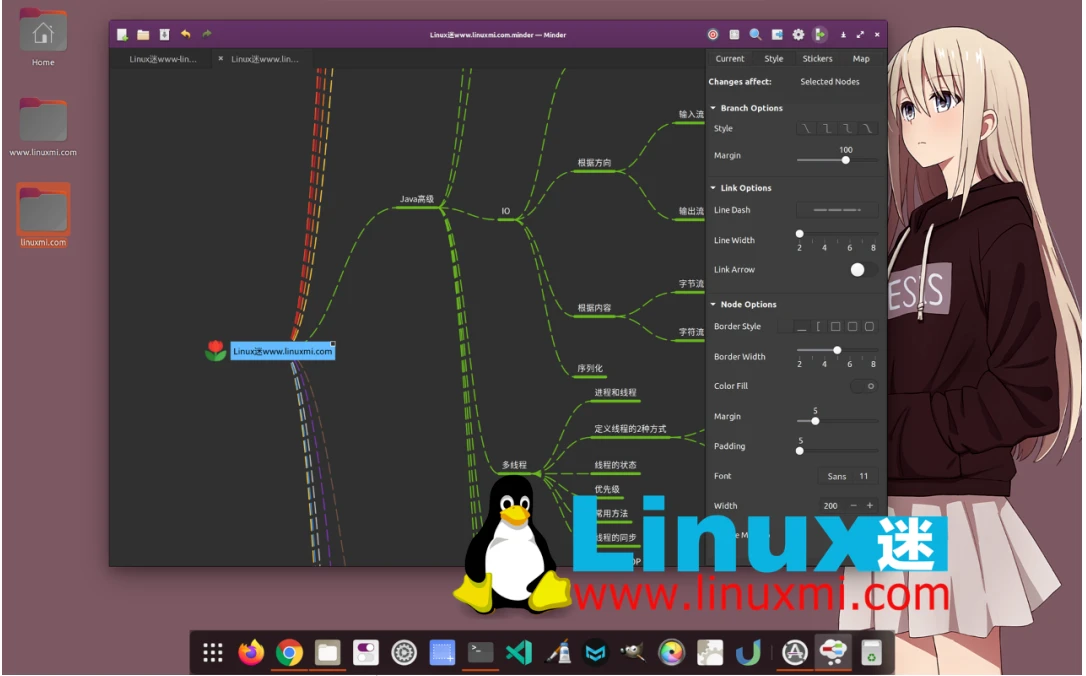Screen dimensions: 1086x676
Task: Redo the last undone change
Action: (x=205, y=33)
